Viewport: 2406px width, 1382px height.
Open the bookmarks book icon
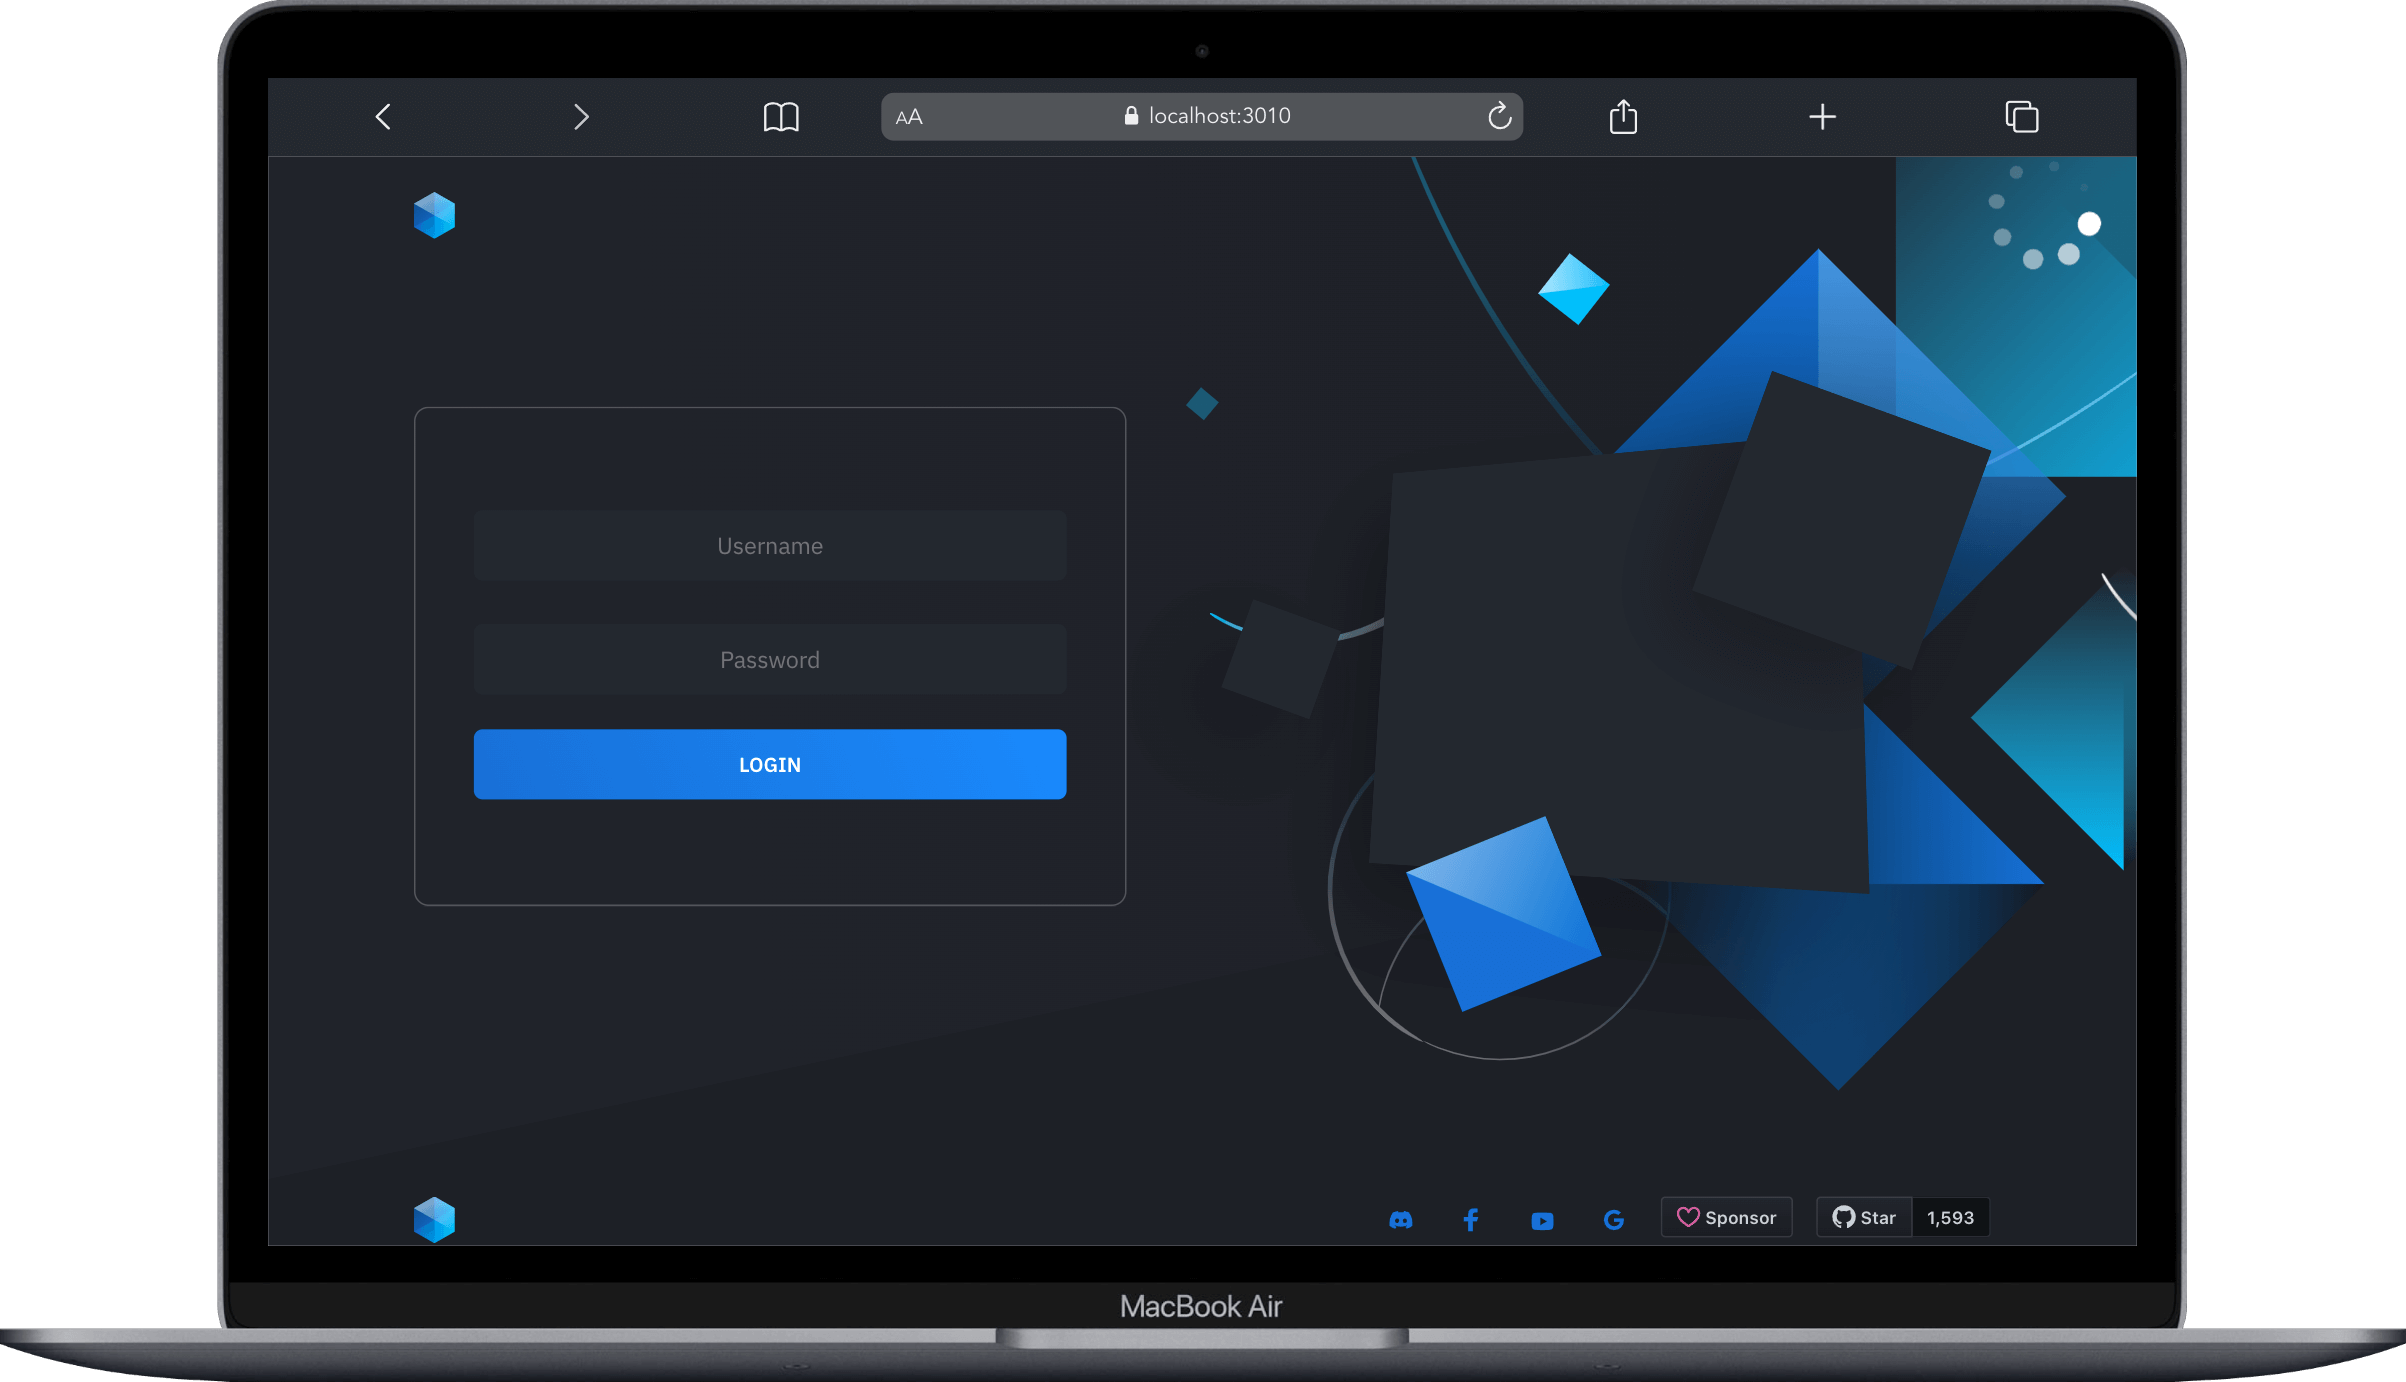point(781,117)
